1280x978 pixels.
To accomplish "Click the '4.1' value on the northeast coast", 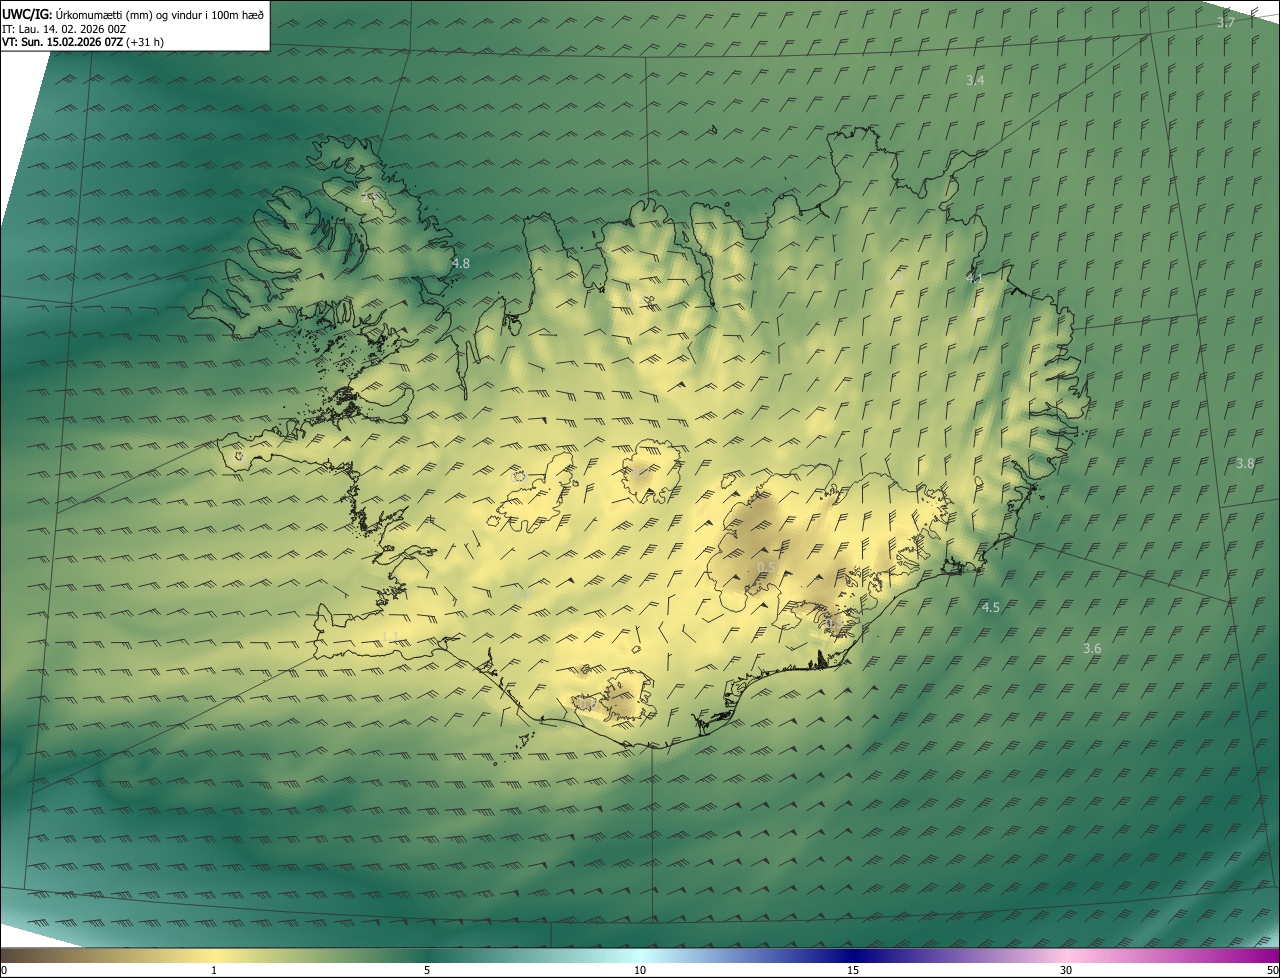I will [x=975, y=279].
